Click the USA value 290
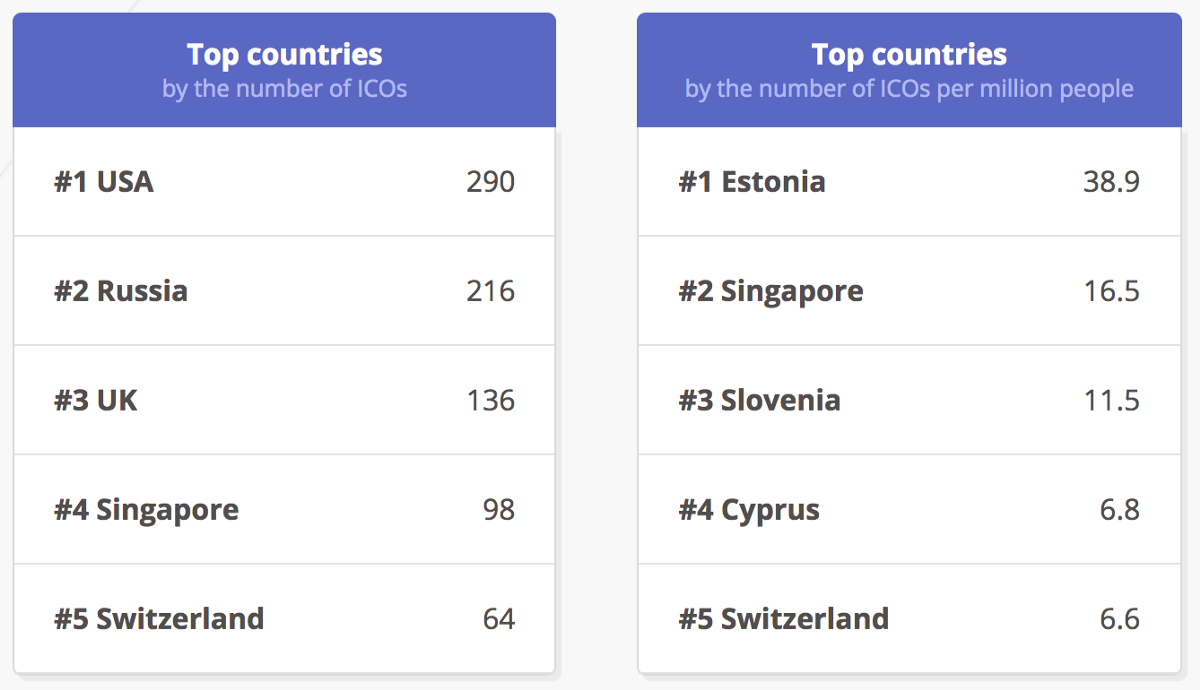The width and height of the screenshot is (1200, 690). pyautogui.click(x=490, y=182)
